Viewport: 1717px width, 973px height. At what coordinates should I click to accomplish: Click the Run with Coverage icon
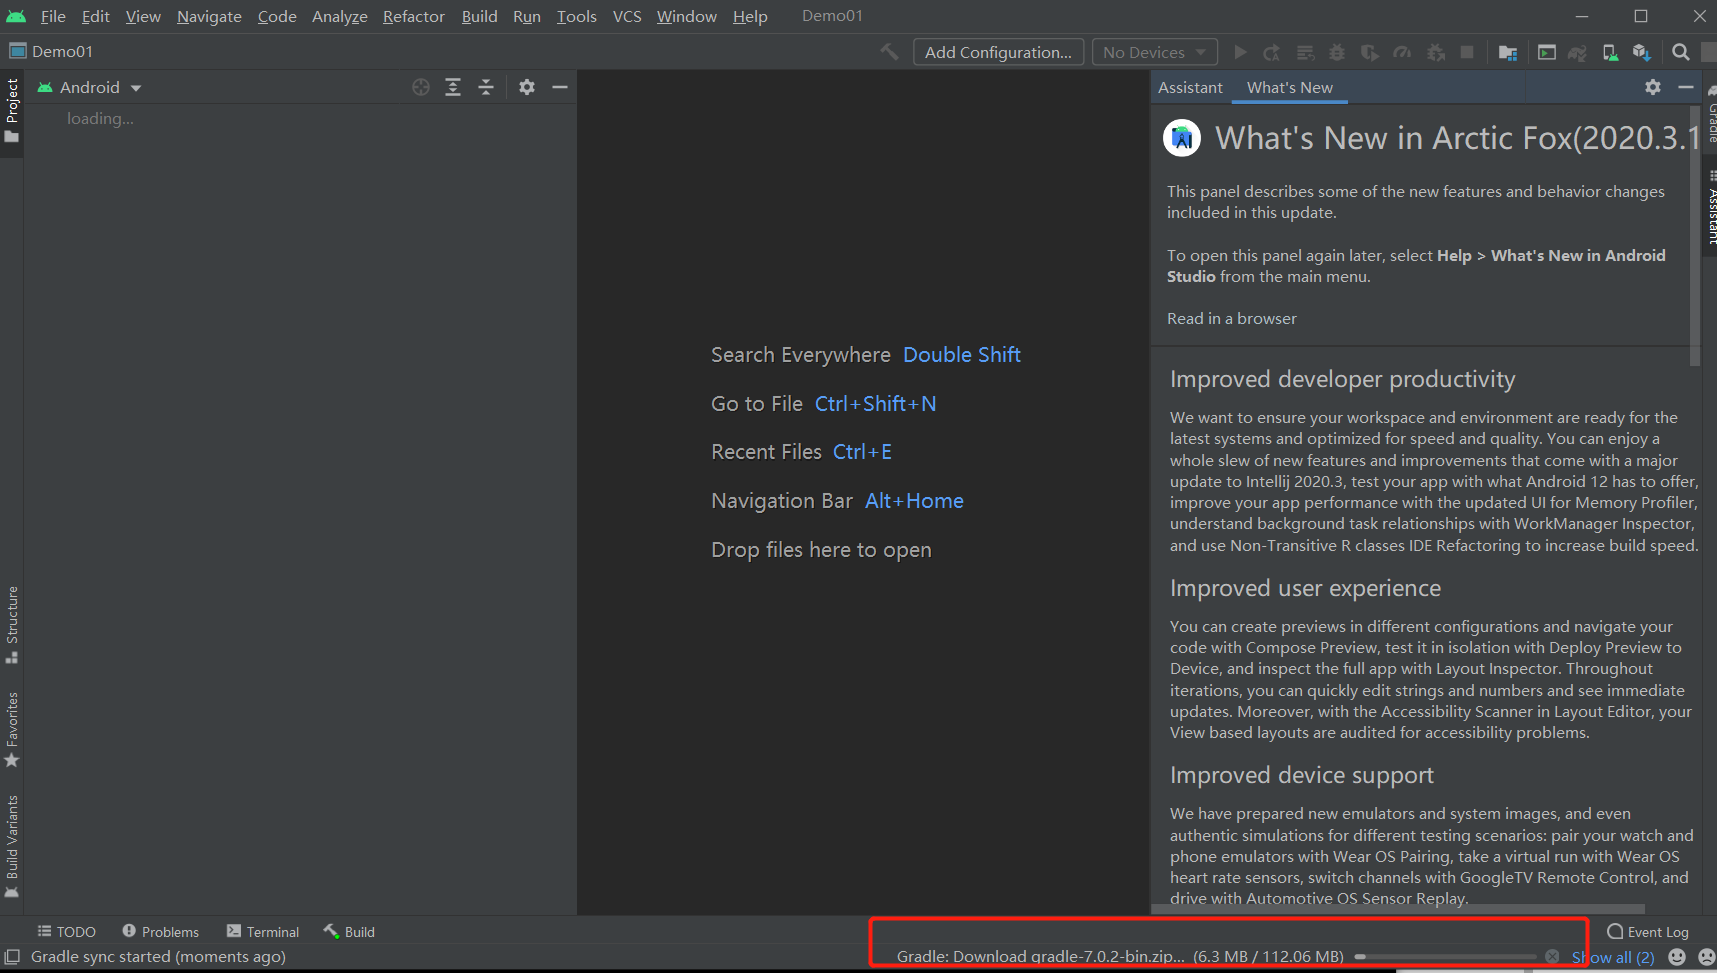pyautogui.click(x=1370, y=52)
